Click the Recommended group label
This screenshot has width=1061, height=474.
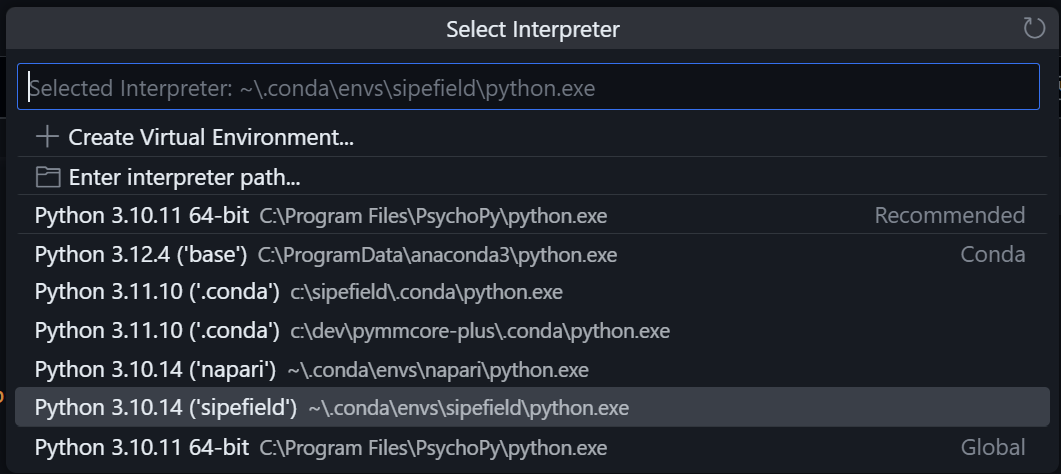coord(949,216)
